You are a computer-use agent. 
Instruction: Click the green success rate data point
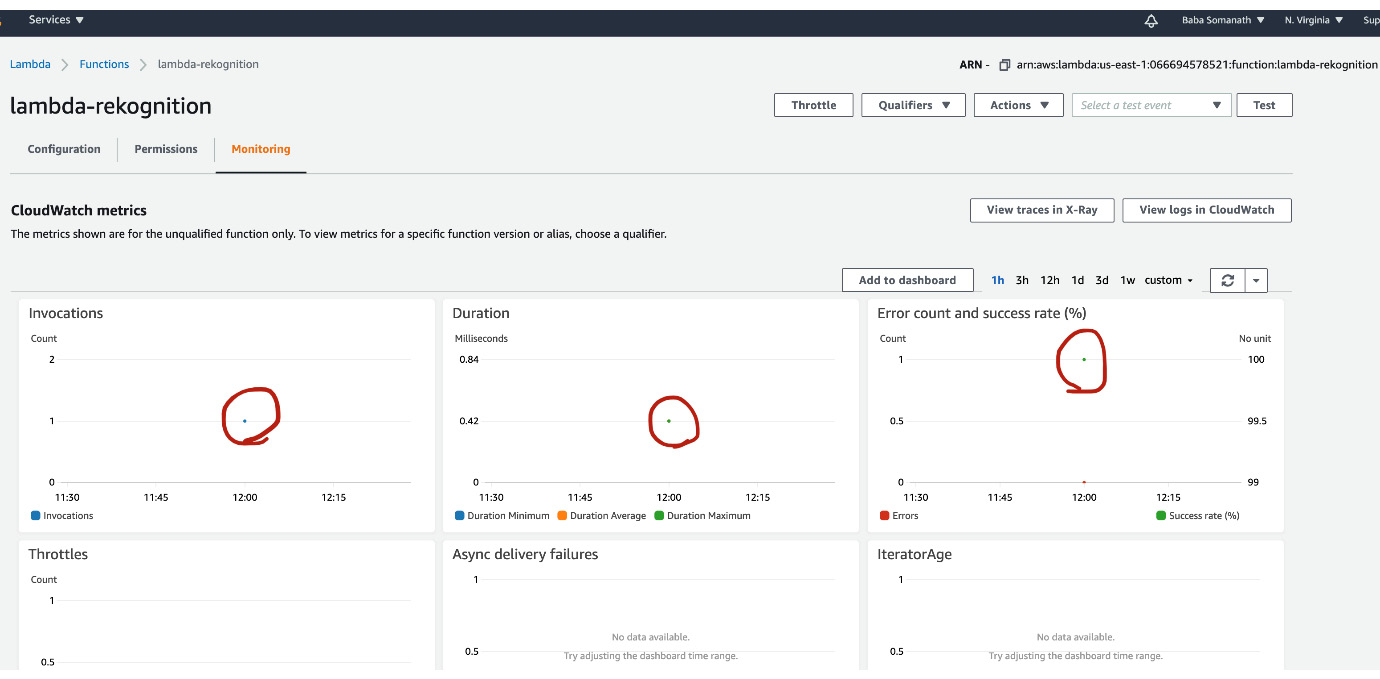pos(1084,359)
